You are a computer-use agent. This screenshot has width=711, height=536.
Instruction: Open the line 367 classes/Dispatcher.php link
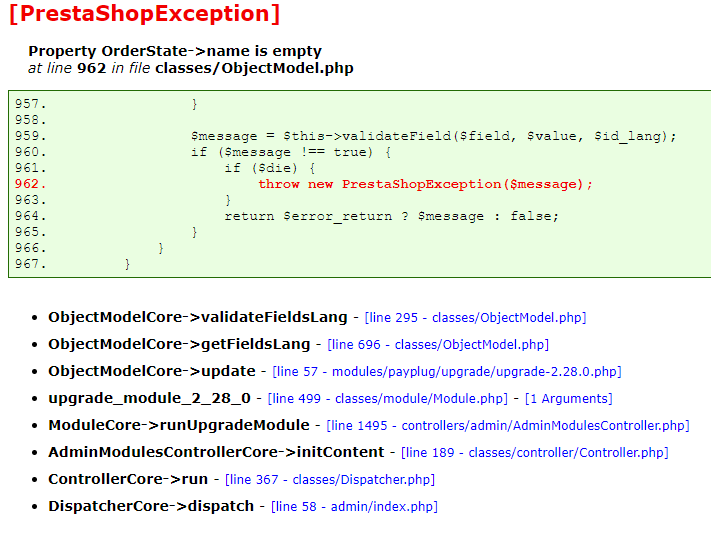click(x=330, y=479)
